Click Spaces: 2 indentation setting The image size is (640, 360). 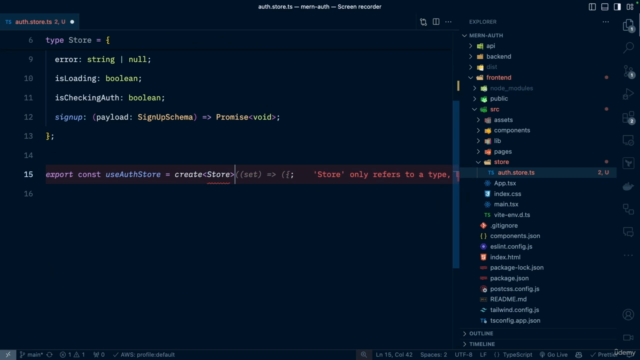click(x=433, y=355)
